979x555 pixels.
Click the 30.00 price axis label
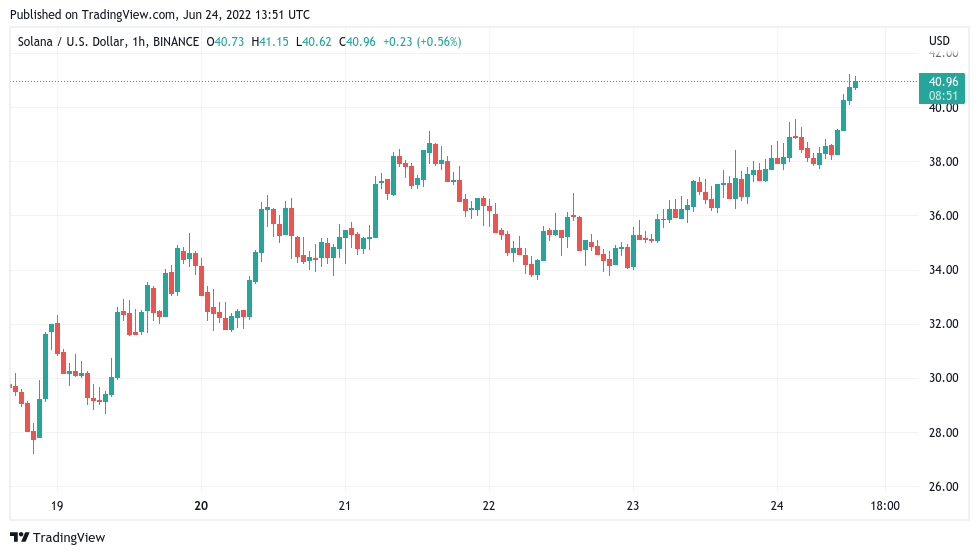(943, 378)
